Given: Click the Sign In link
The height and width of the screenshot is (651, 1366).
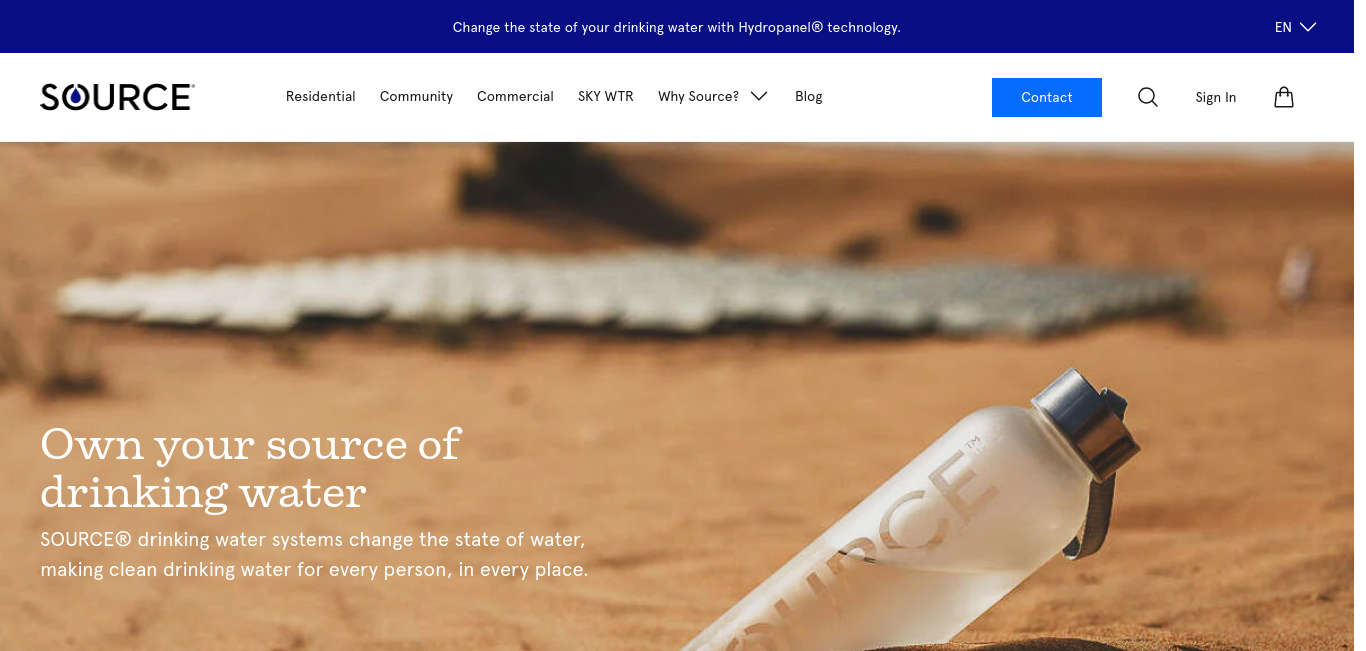Looking at the screenshot, I should [1216, 97].
